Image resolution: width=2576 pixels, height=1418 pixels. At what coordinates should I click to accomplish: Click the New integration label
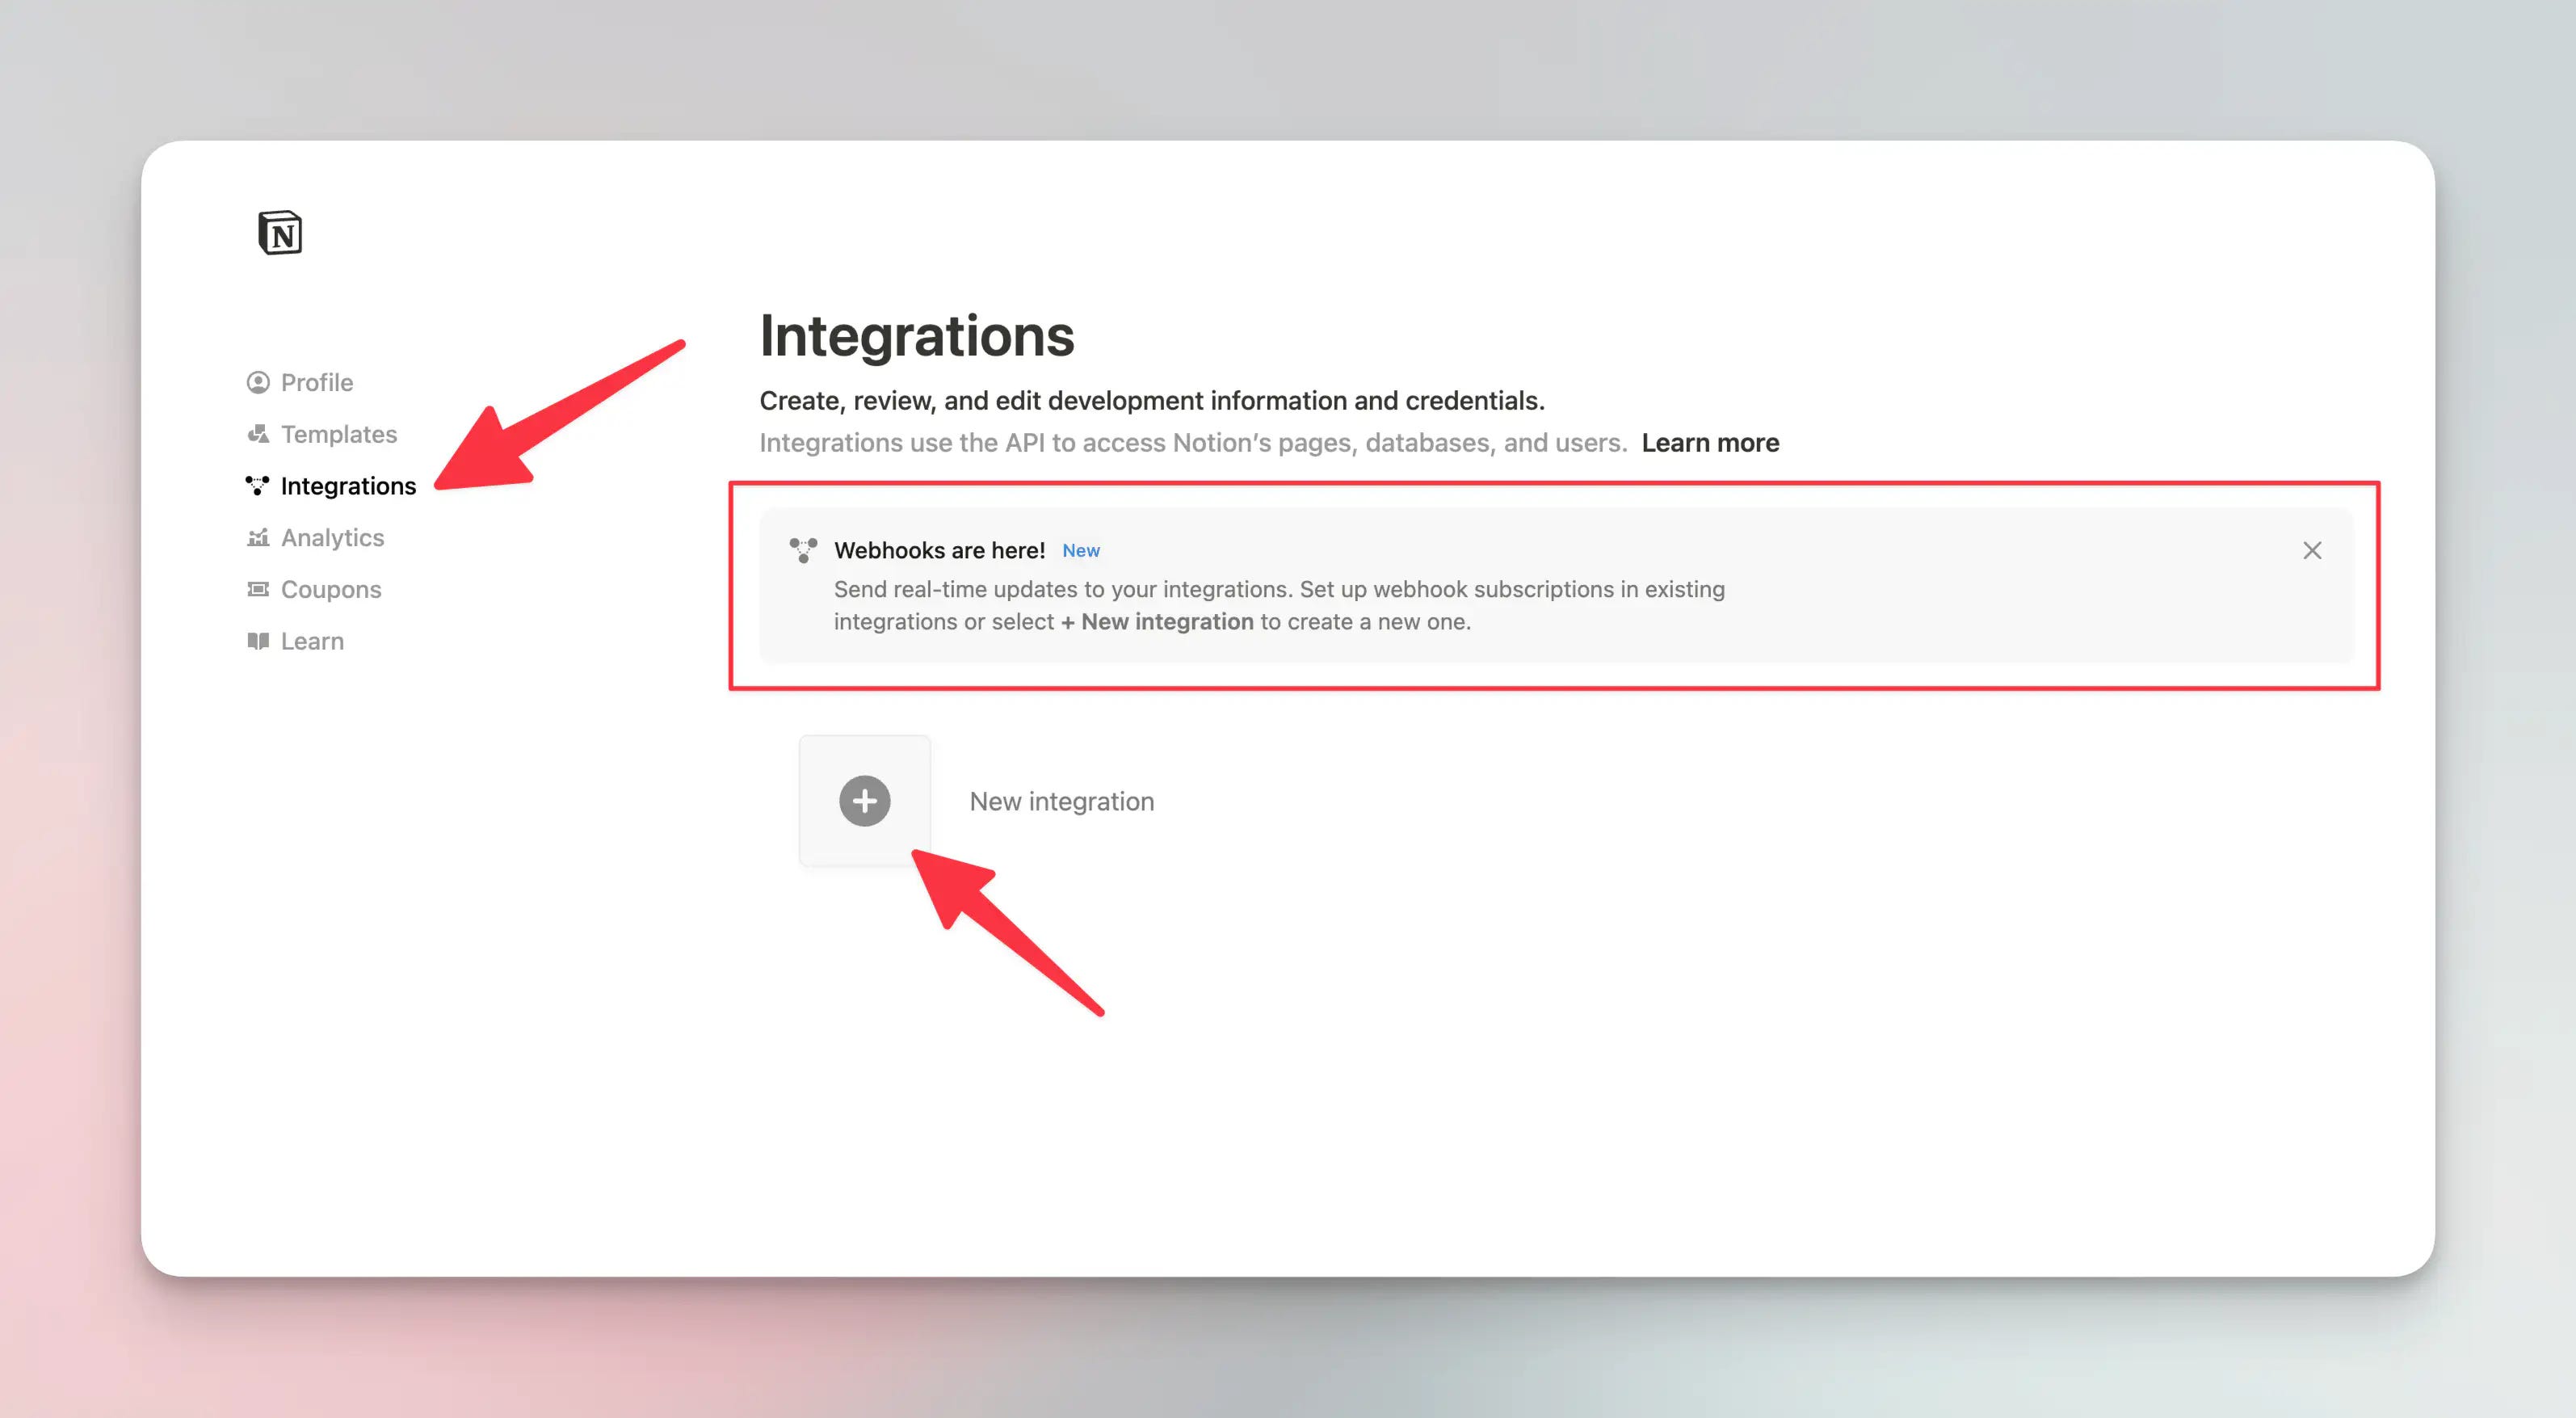(x=1062, y=801)
